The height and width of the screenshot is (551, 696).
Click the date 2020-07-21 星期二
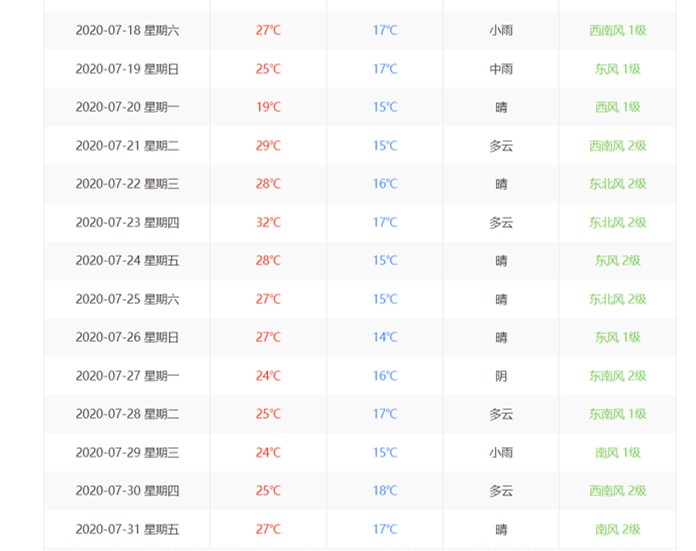click(x=127, y=146)
